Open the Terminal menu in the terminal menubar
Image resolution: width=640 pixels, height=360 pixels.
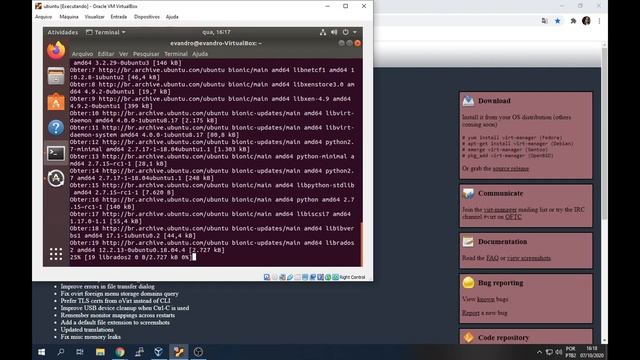[176, 54]
